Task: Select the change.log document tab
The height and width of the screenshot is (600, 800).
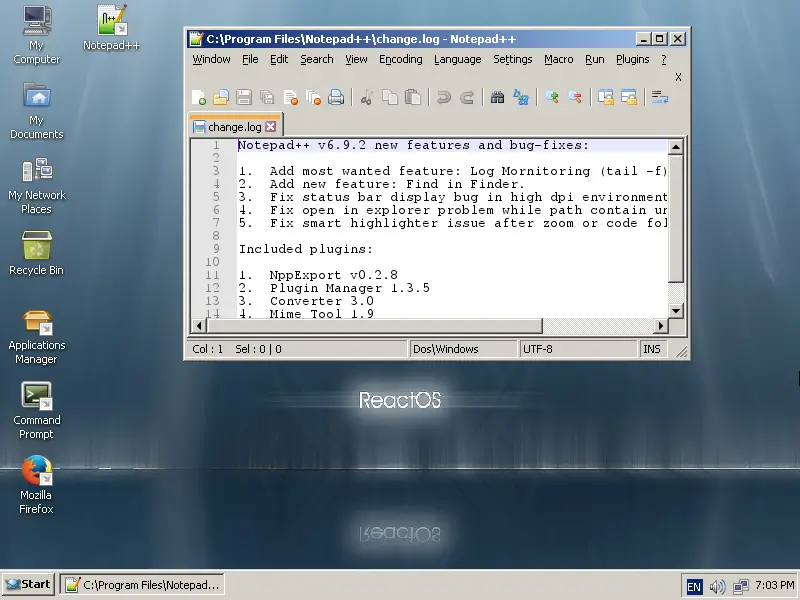Action: (x=234, y=126)
